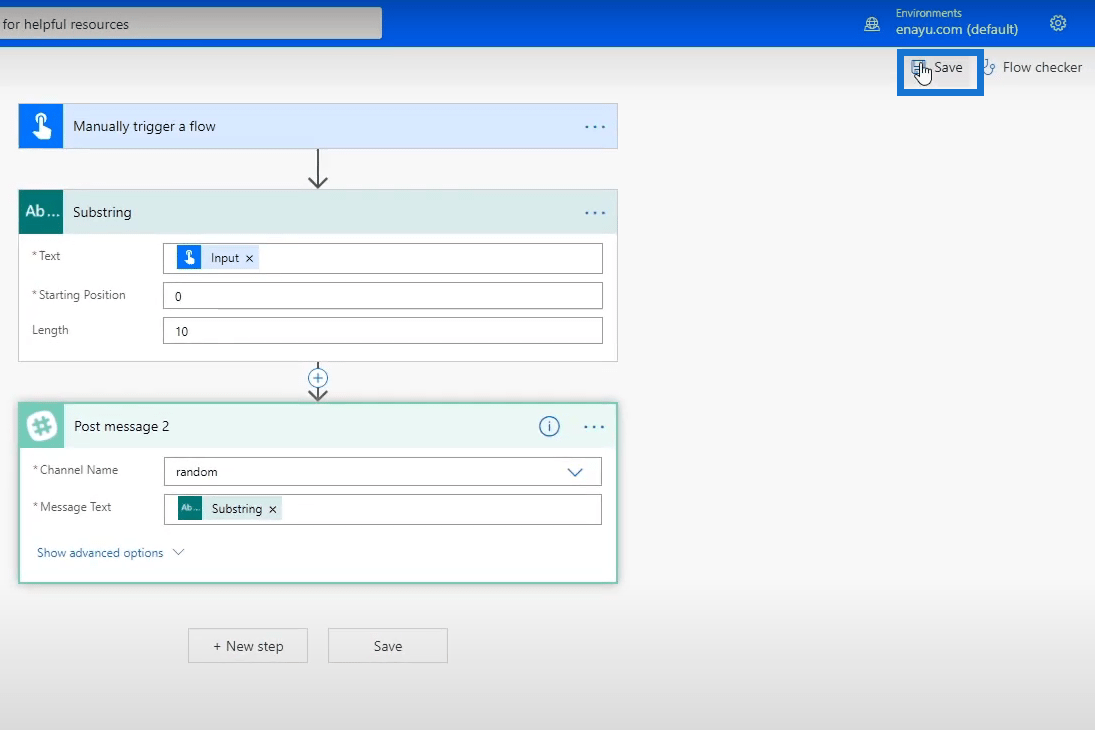This screenshot has height=730, width=1095.
Task: Click the search for helpful resources box
Action: click(x=191, y=24)
